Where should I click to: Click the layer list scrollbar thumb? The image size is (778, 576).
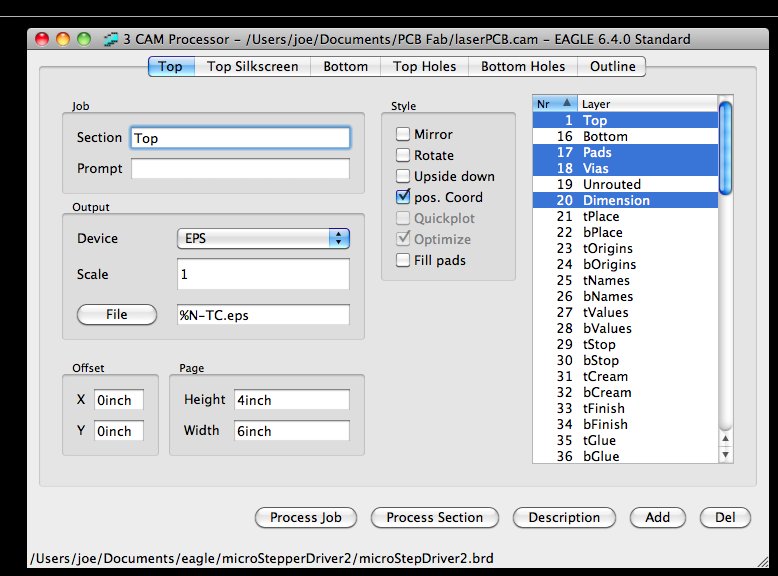[x=725, y=148]
